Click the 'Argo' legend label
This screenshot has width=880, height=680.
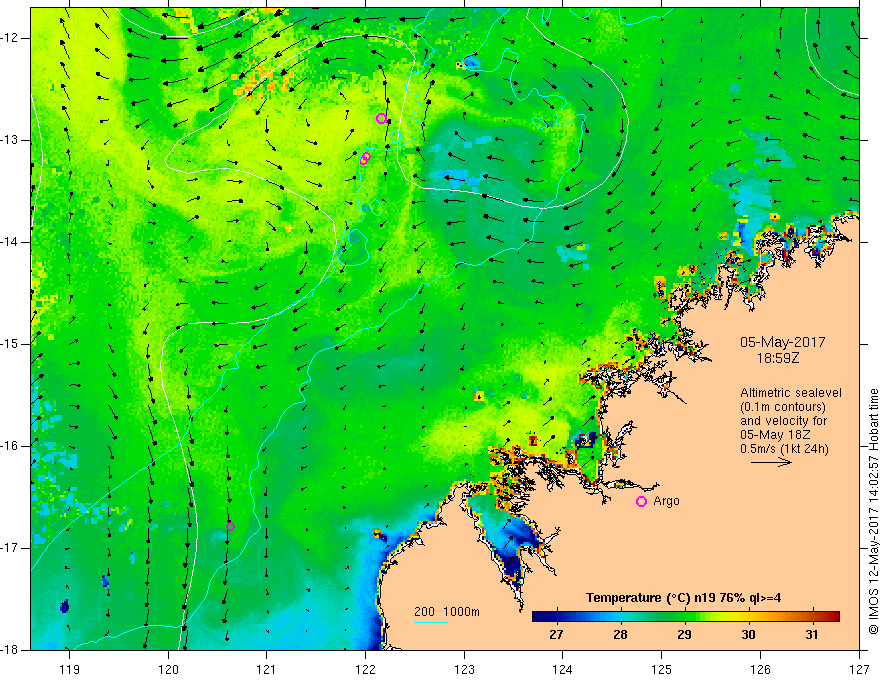[666, 501]
